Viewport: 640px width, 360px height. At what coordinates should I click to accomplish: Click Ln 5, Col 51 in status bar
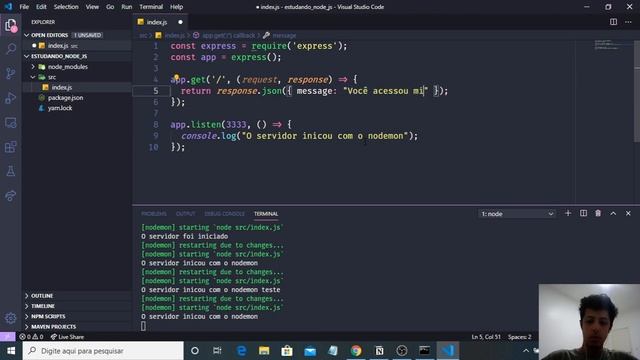click(486, 337)
